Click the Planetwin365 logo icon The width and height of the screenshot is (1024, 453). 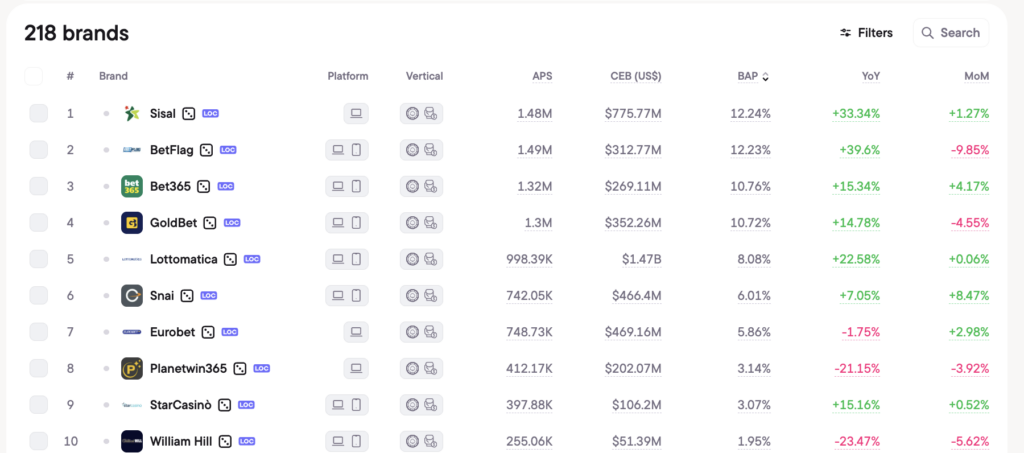click(x=132, y=368)
